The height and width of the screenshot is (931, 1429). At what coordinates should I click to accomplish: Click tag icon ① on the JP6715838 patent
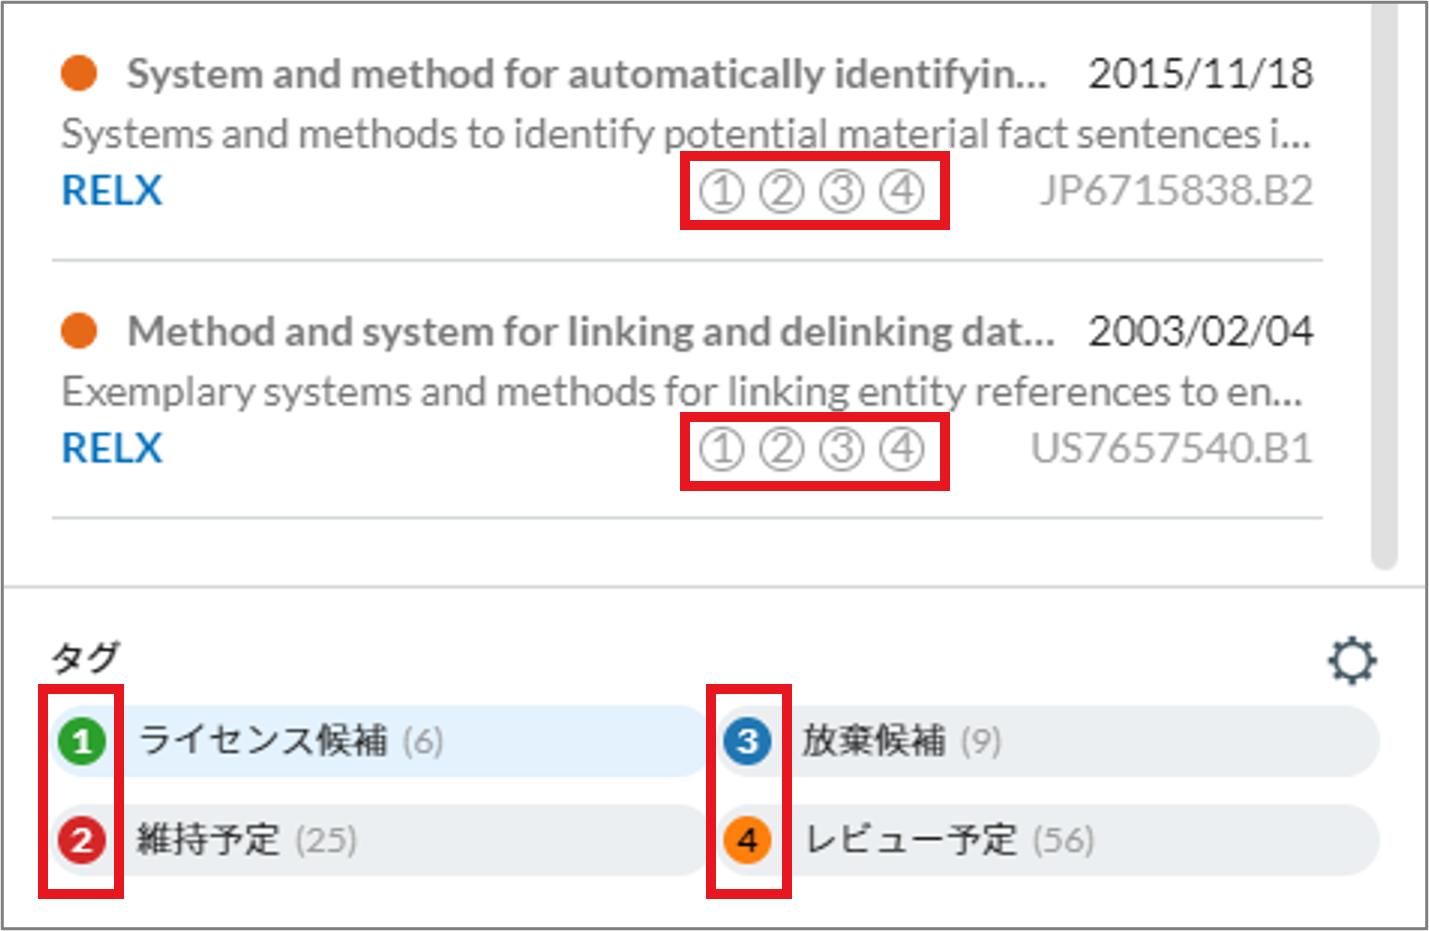(722, 190)
